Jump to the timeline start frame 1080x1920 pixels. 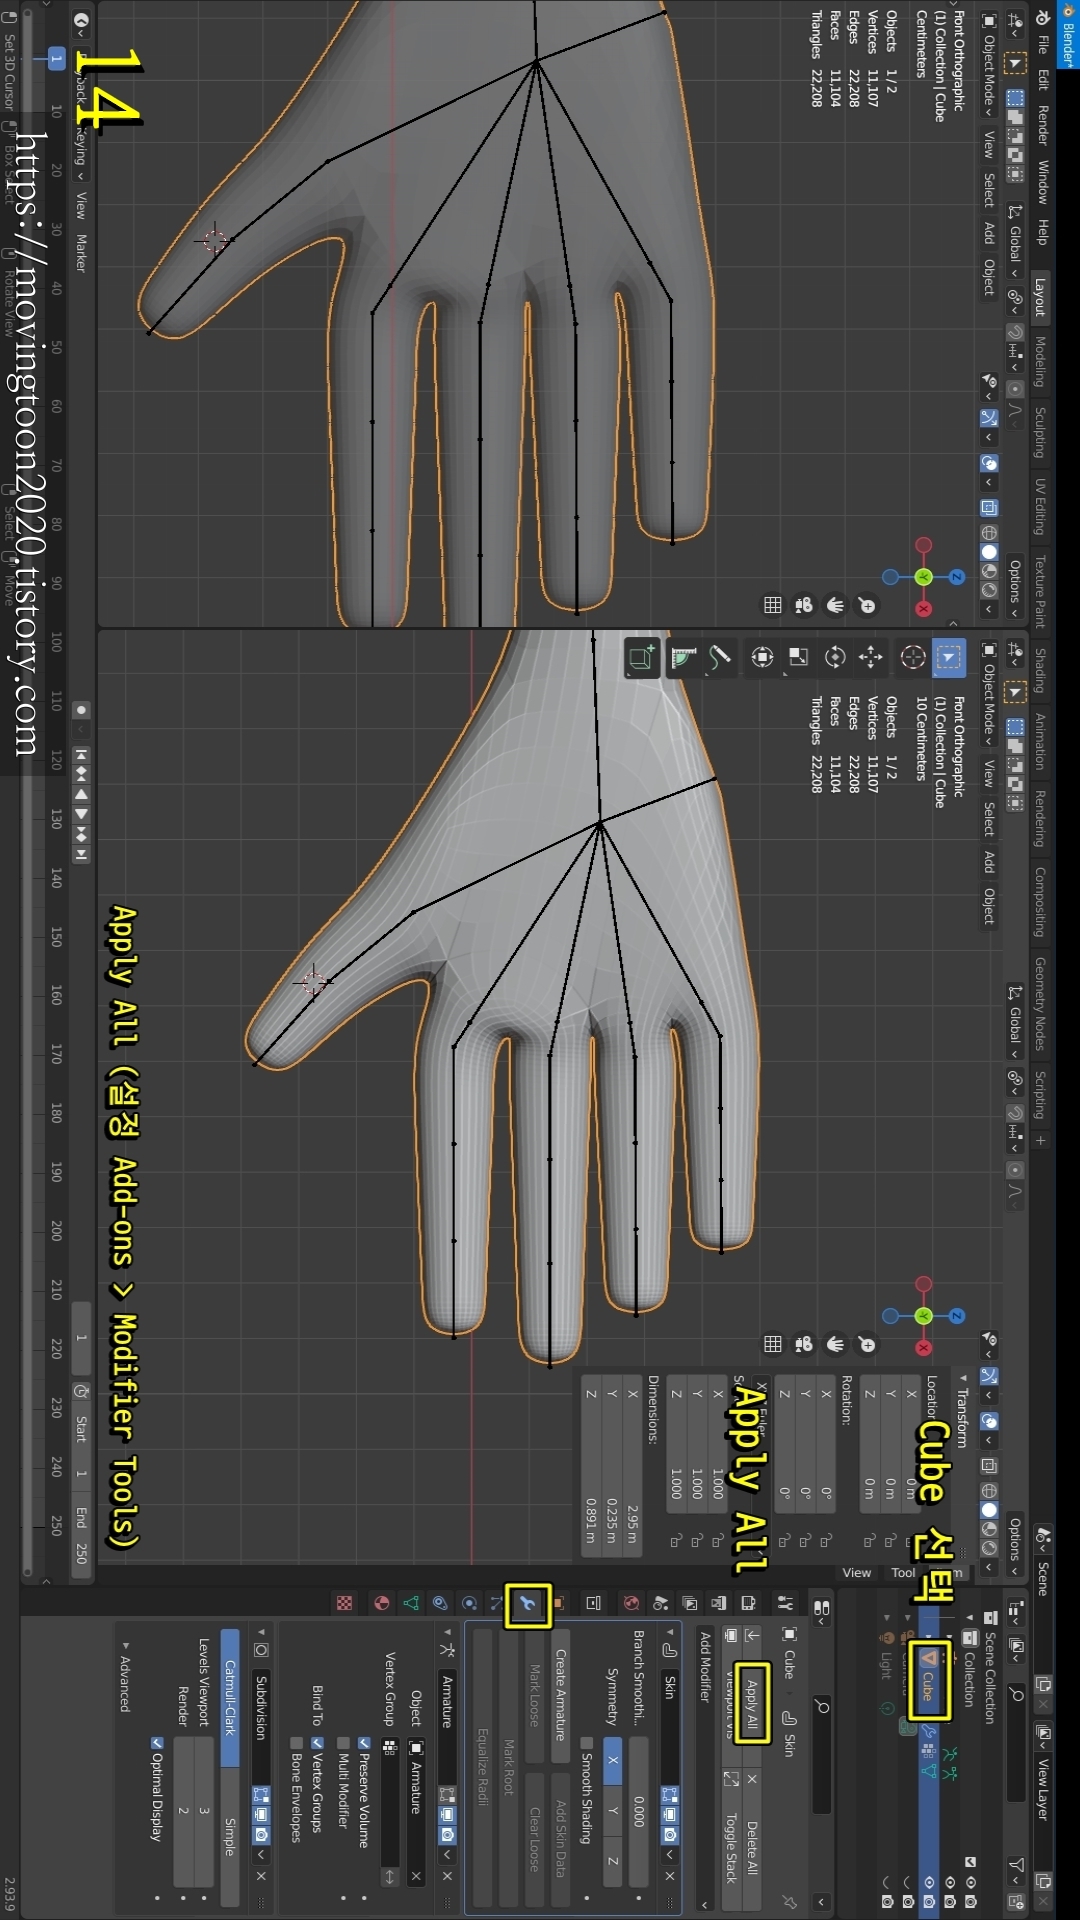(x=81, y=754)
